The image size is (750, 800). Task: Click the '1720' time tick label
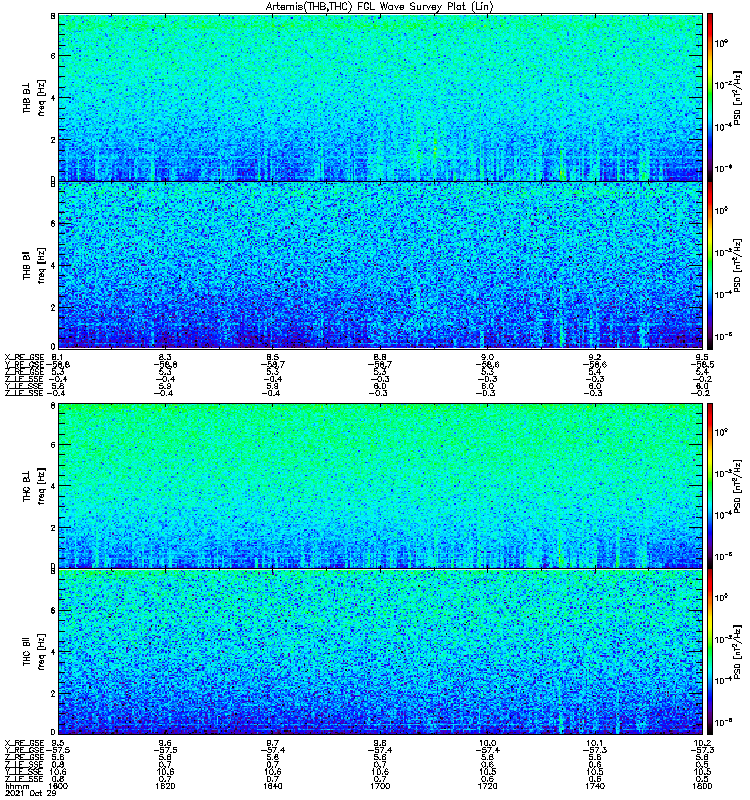click(x=487, y=786)
